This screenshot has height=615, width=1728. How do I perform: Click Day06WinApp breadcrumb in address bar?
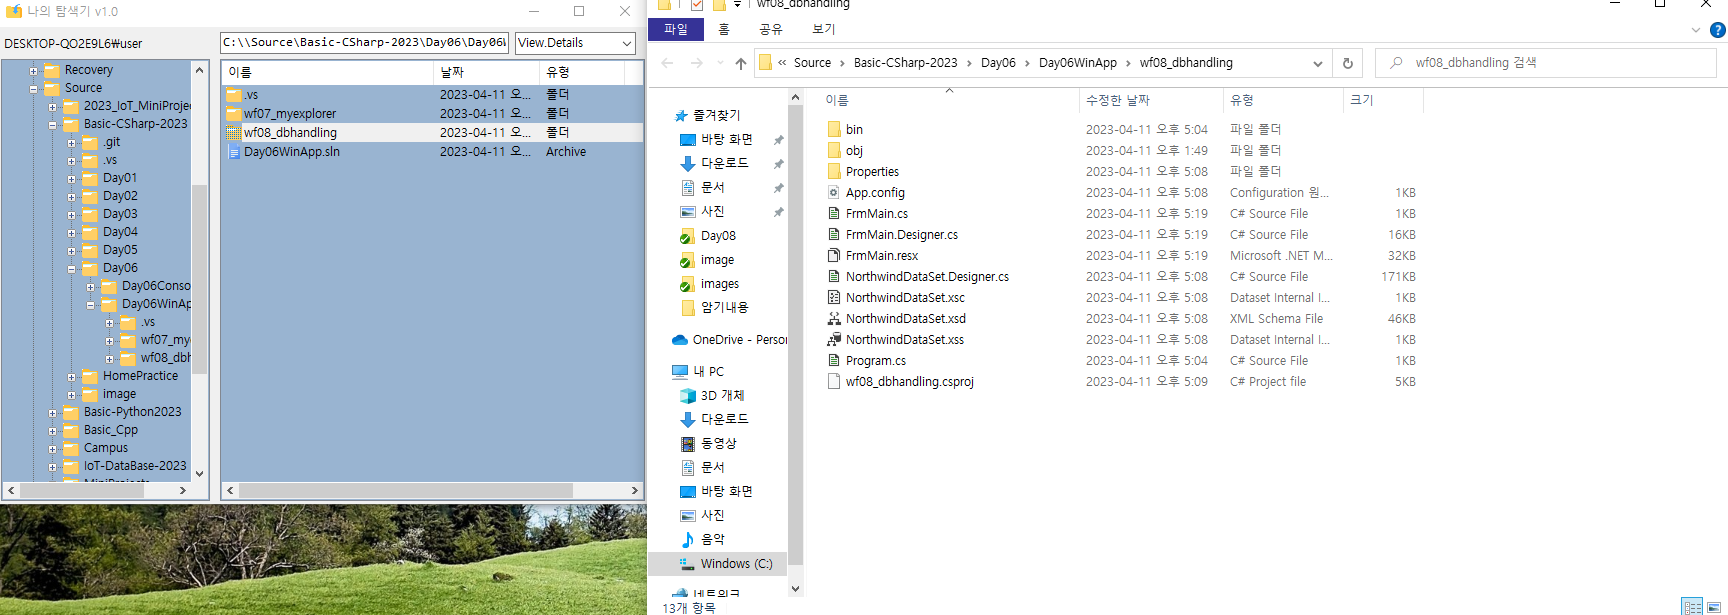pos(1077,63)
